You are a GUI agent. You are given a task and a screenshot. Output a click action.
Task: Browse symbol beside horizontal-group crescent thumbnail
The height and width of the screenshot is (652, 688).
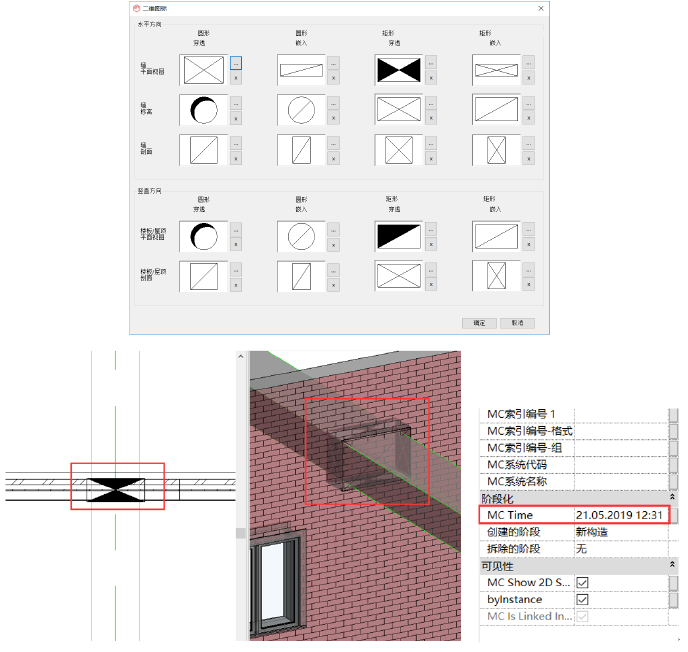coord(236,104)
